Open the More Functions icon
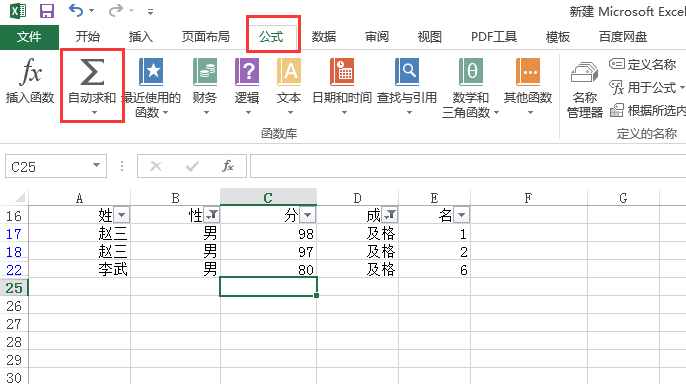Image resolution: width=686 pixels, height=384 pixels. pyautogui.click(x=528, y=72)
